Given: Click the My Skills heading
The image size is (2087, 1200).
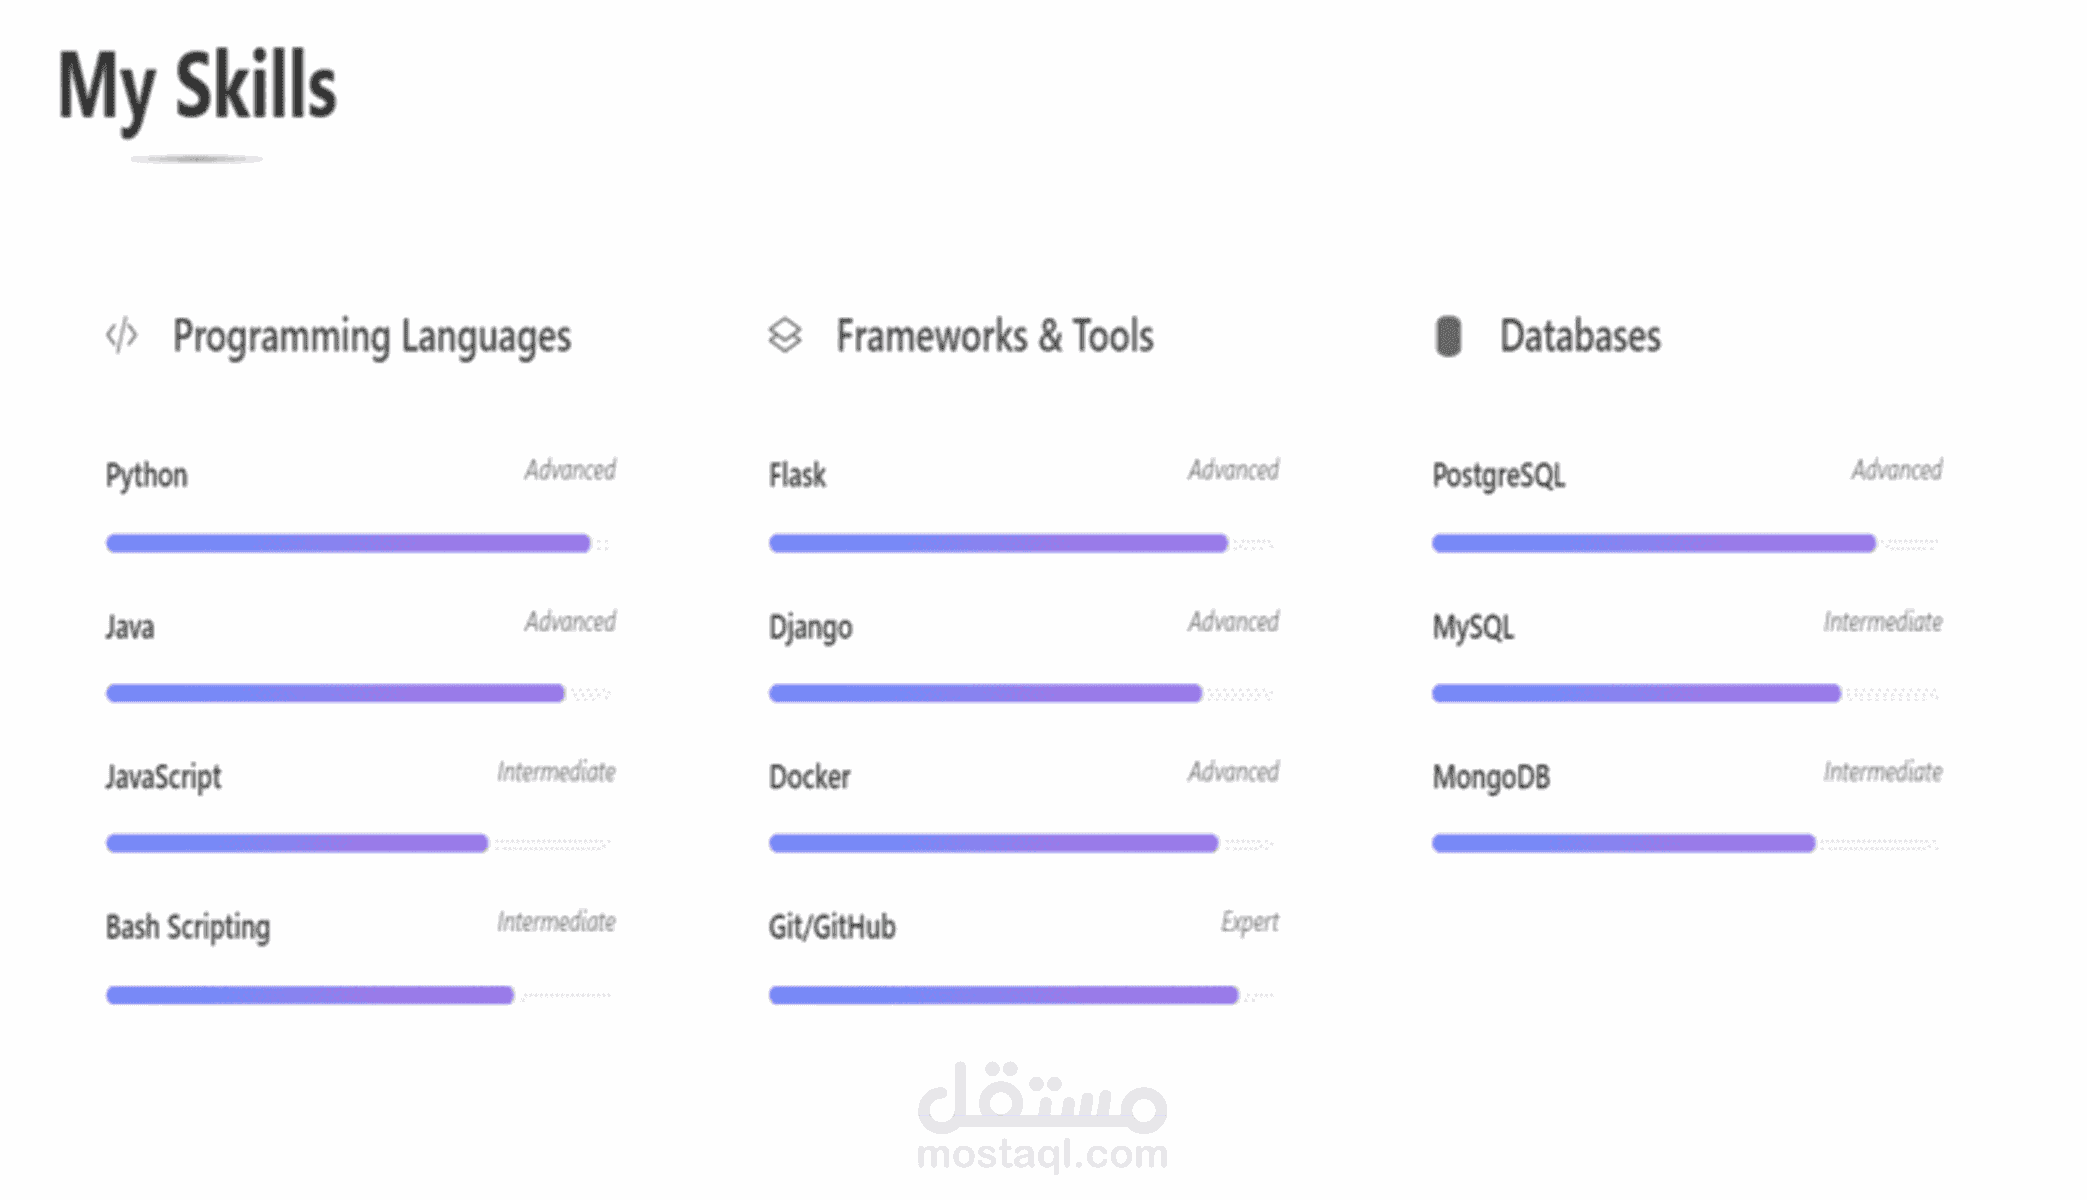Looking at the screenshot, I should [x=197, y=87].
